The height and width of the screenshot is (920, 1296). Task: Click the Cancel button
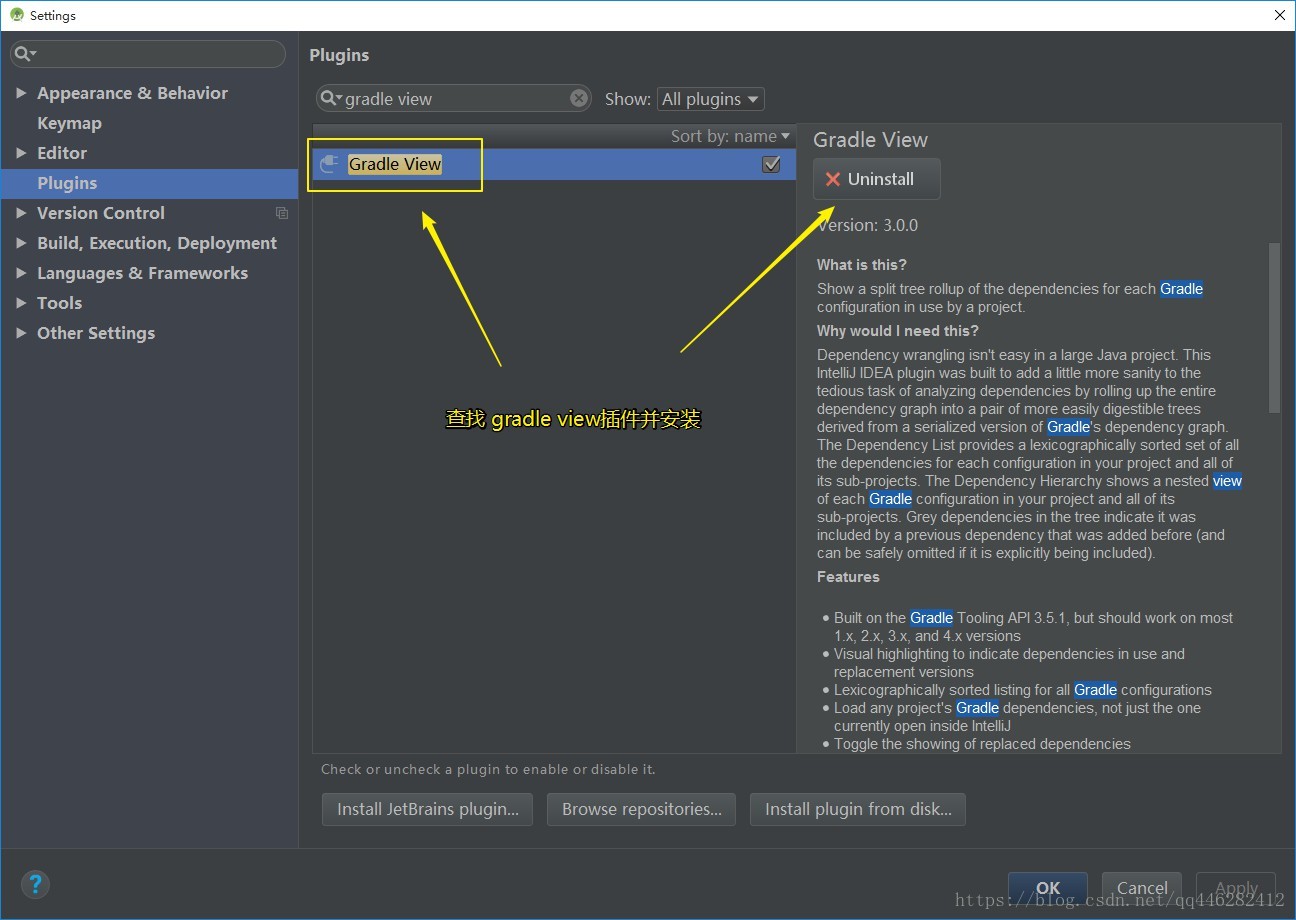coord(1142,888)
